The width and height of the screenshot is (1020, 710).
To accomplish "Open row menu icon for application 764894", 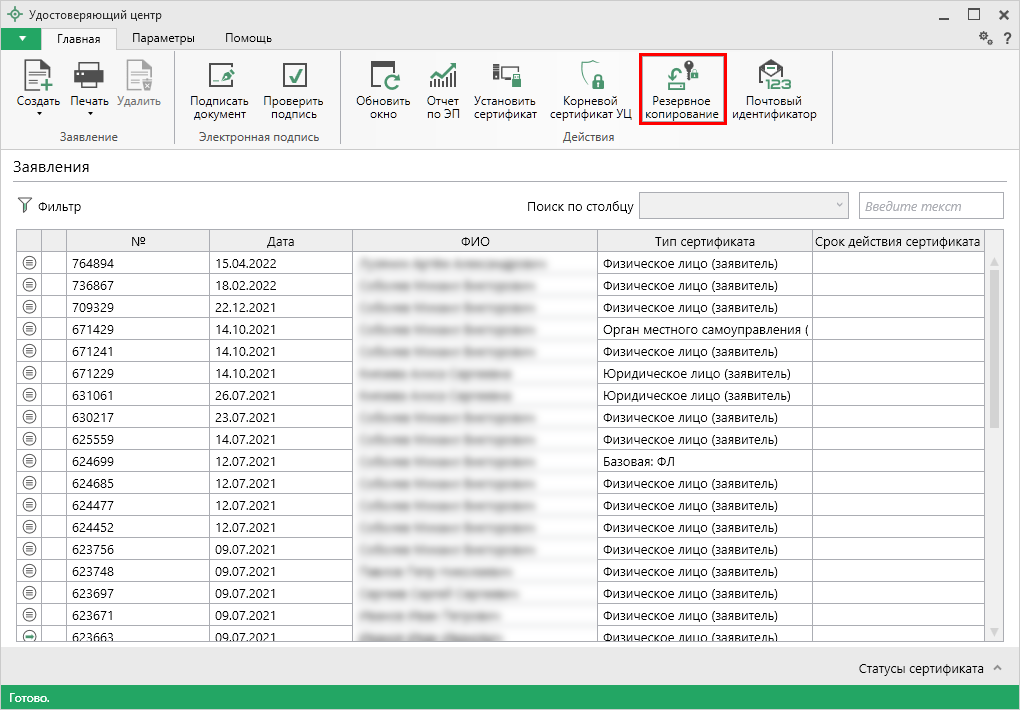I will 29,263.
